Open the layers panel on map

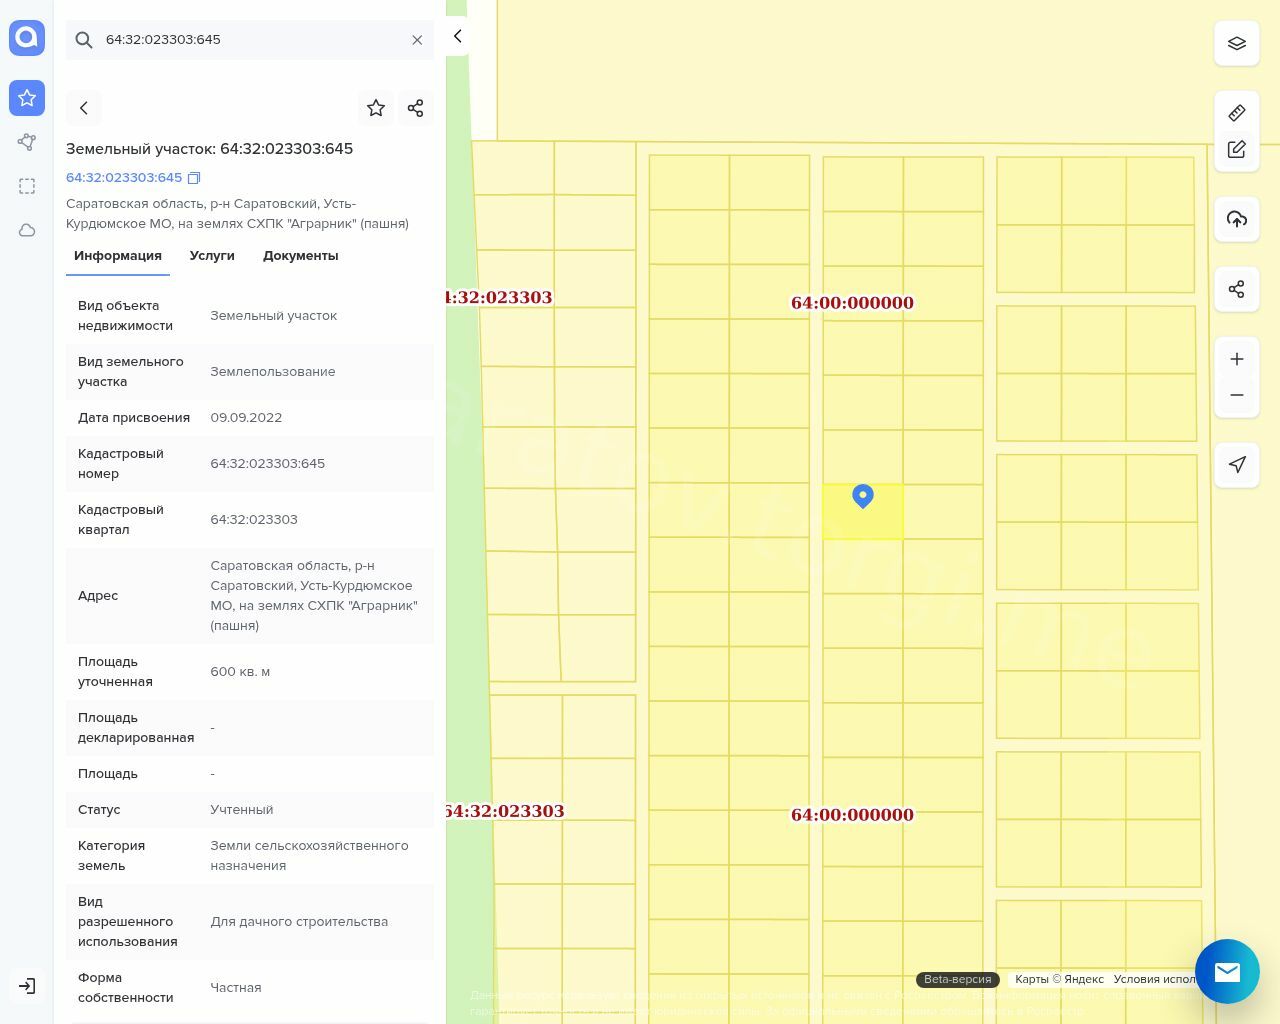[1237, 44]
